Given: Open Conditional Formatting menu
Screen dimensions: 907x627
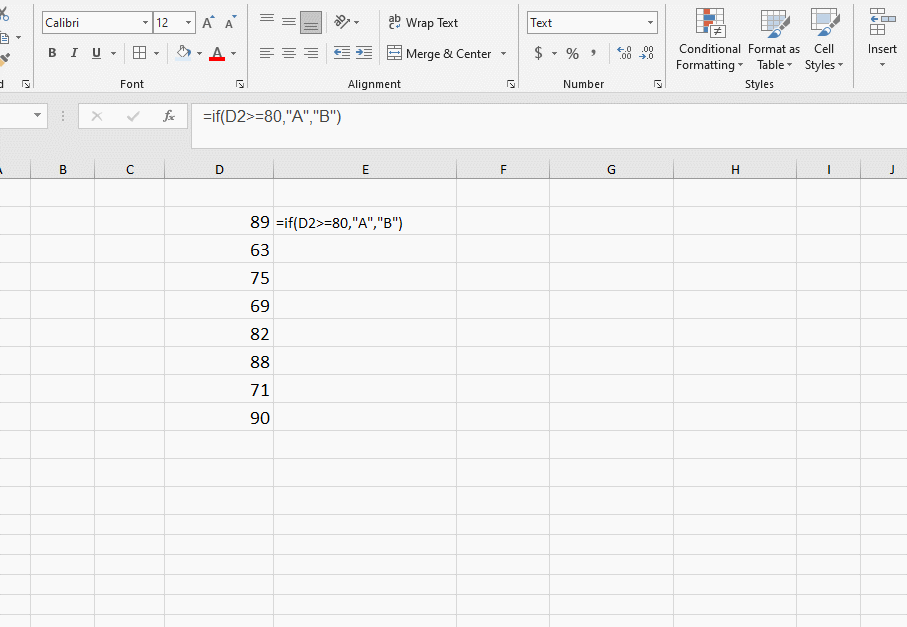Looking at the screenshot, I should pyautogui.click(x=710, y=39).
